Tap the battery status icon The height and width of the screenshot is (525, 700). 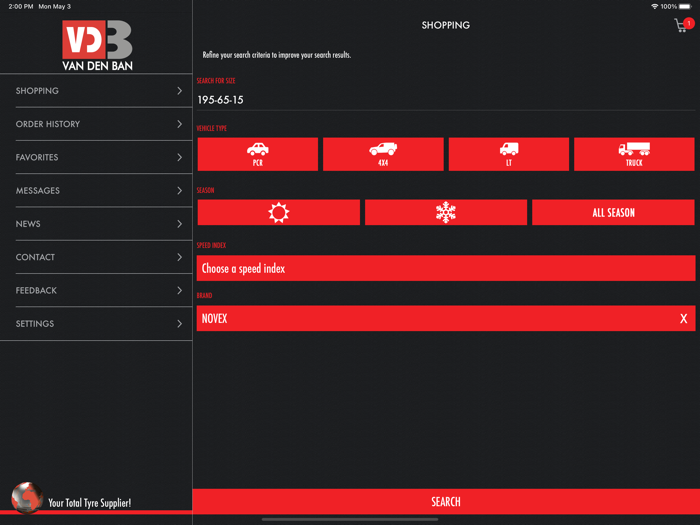pos(685,6)
